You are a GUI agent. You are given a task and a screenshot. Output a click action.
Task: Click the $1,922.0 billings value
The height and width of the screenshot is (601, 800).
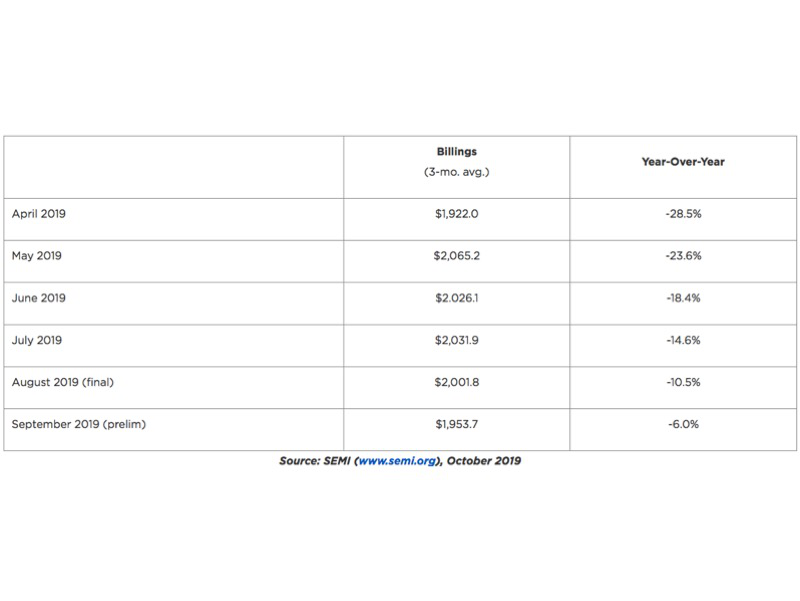pos(457,214)
